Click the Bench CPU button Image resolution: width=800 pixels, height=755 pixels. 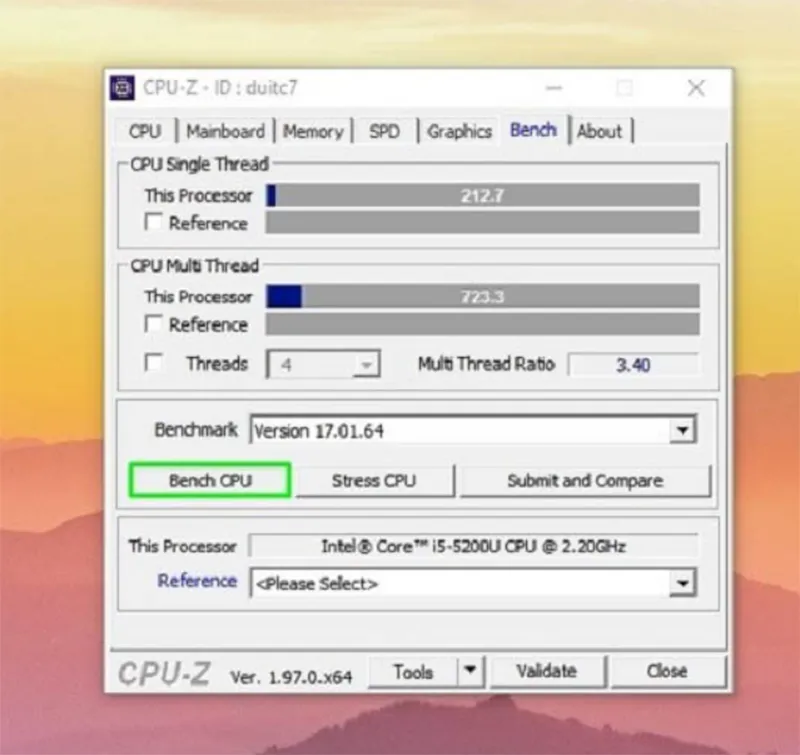pyautogui.click(x=210, y=480)
